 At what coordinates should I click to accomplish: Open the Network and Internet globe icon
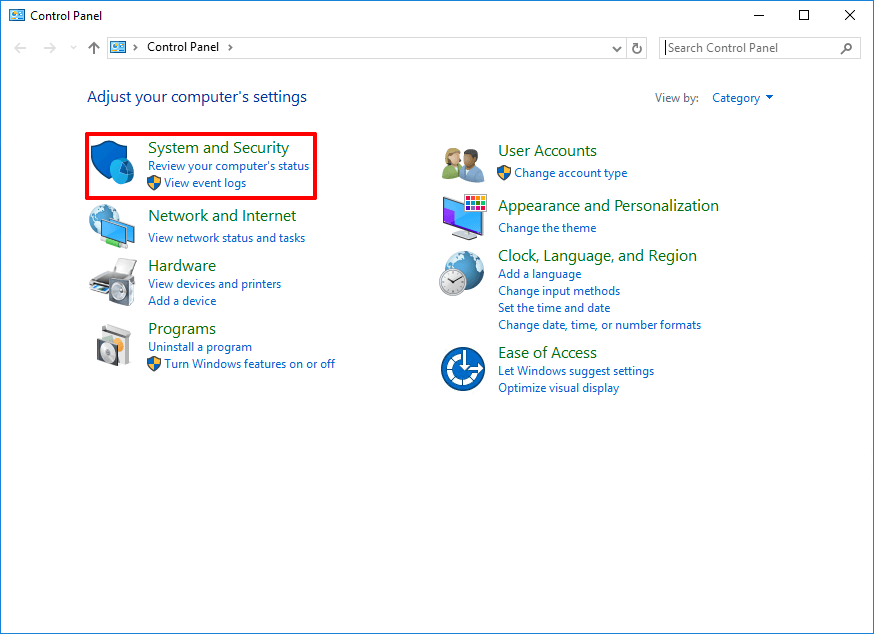click(112, 227)
